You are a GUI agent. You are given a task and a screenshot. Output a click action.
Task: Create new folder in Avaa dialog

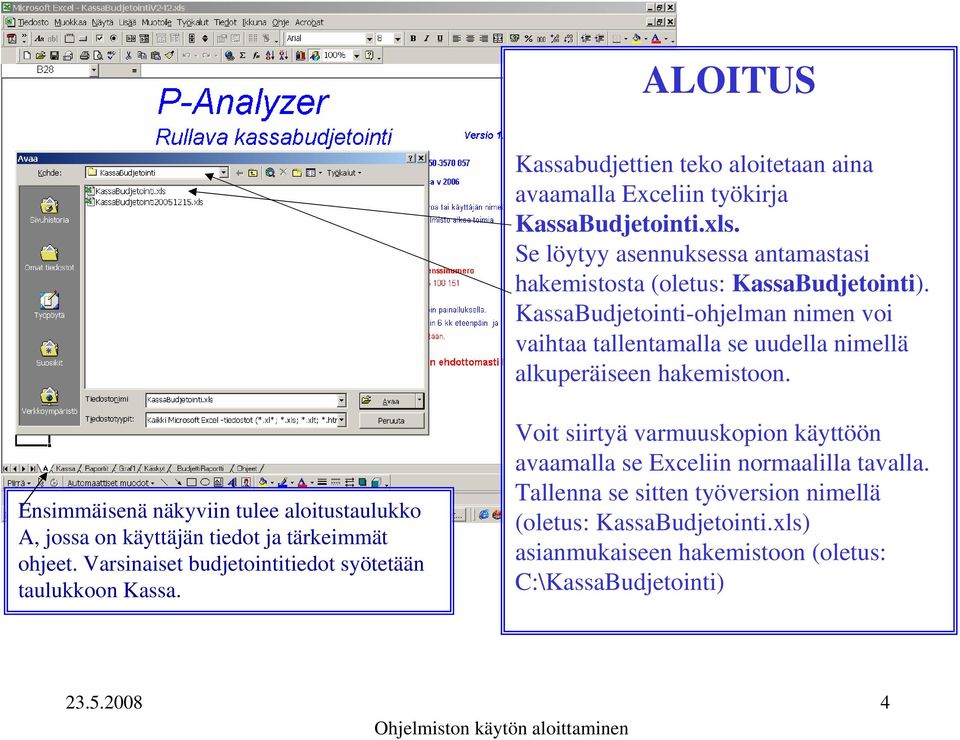click(x=297, y=173)
